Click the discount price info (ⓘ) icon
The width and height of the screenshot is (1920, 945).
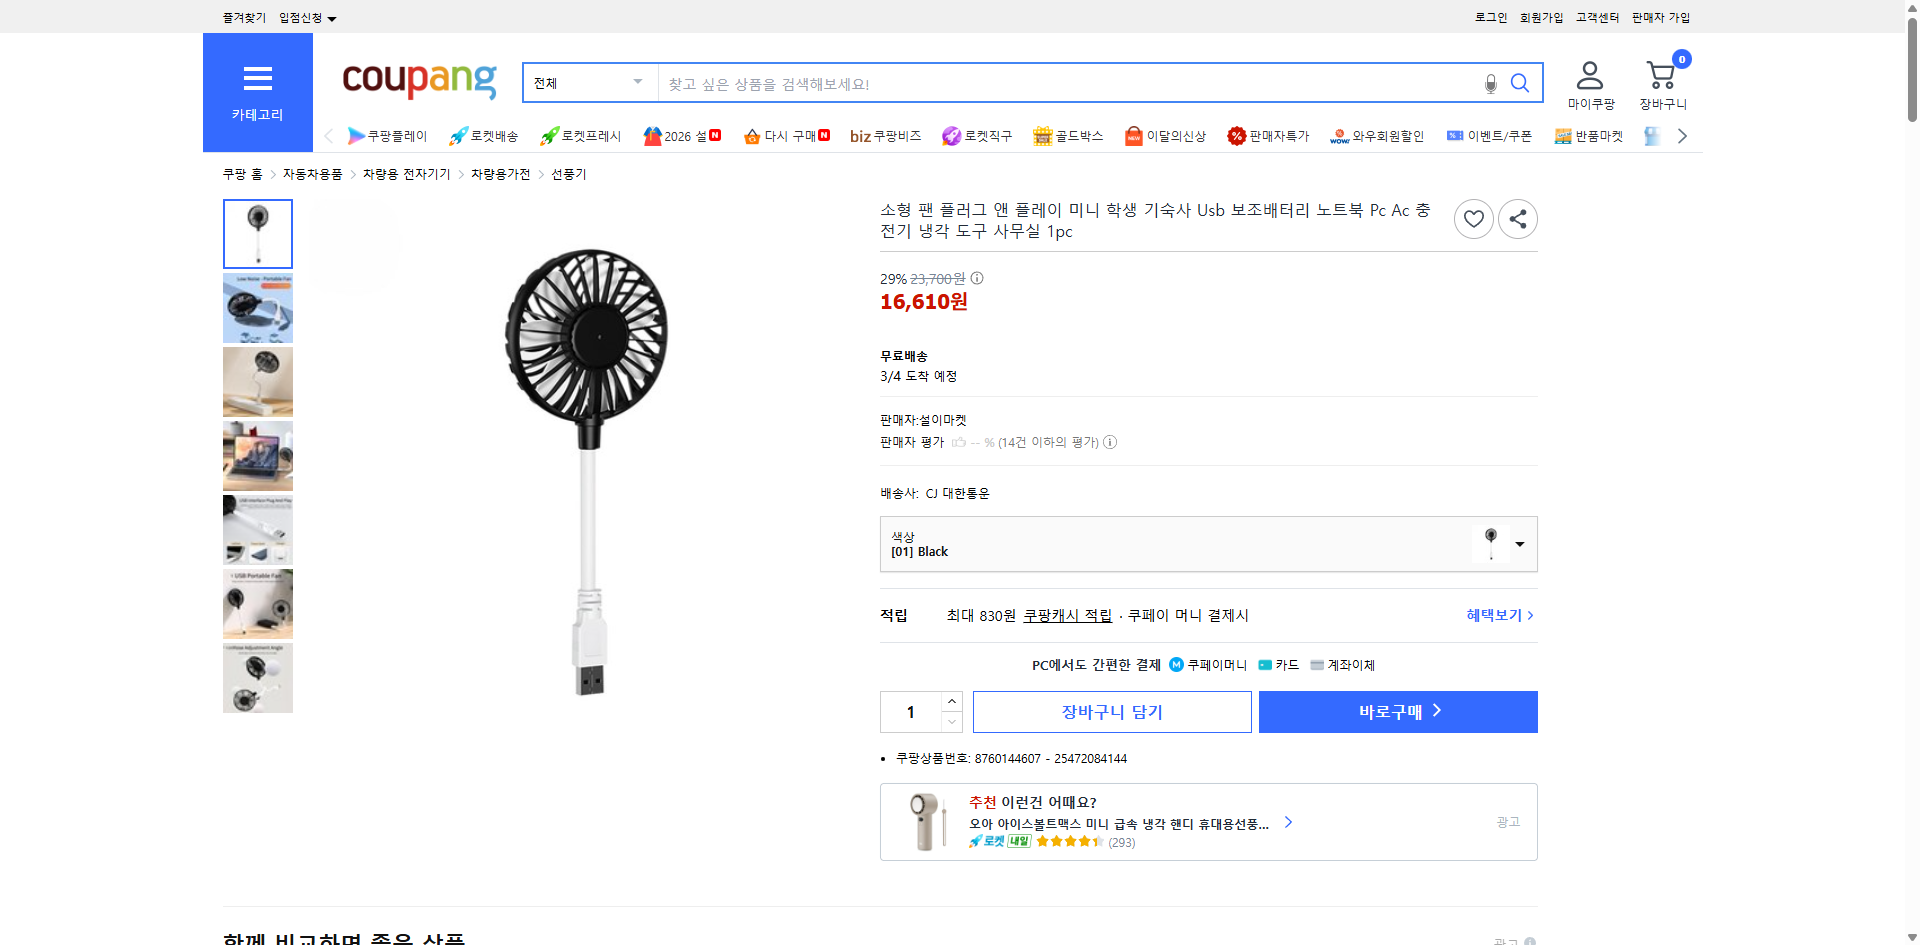click(x=976, y=279)
